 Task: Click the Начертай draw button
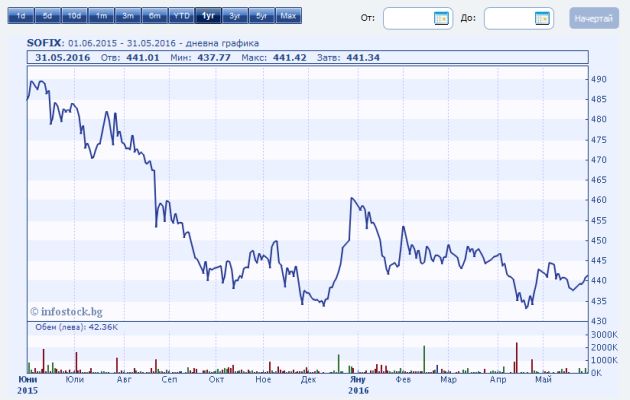pyautogui.click(x=594, y=18)
